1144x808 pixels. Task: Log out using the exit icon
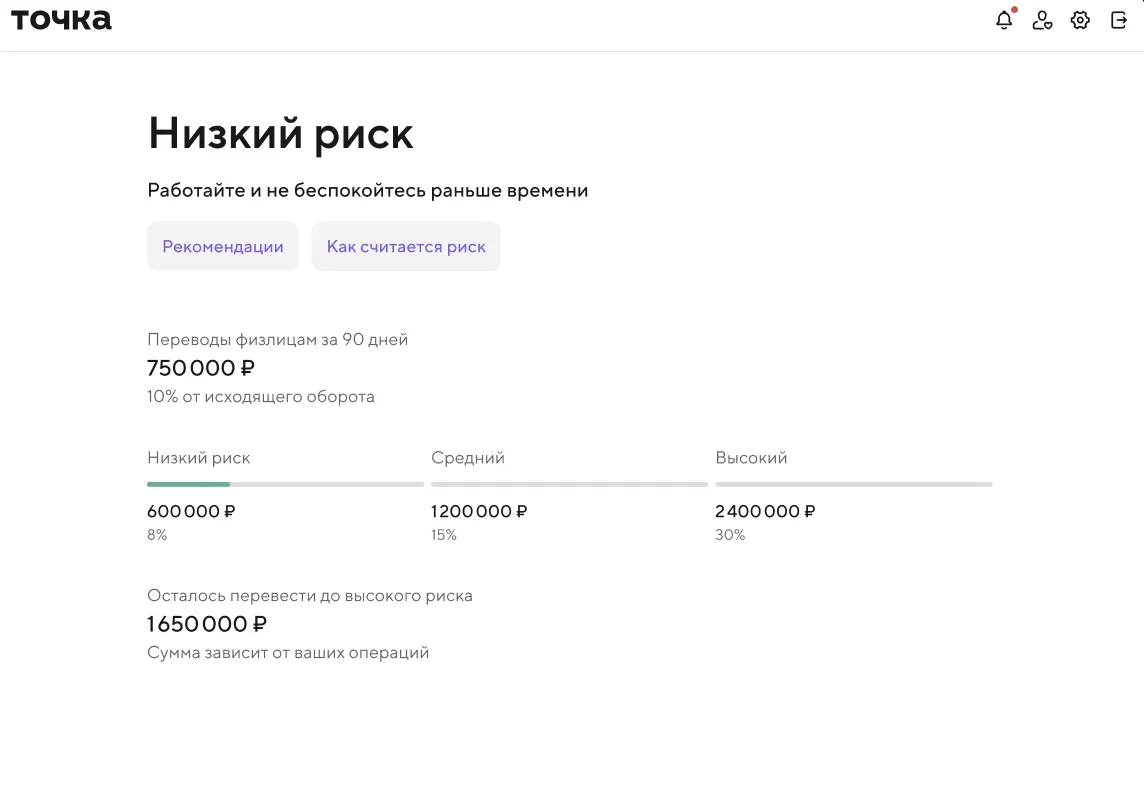pyautogui.click(x=1119, y=20)
